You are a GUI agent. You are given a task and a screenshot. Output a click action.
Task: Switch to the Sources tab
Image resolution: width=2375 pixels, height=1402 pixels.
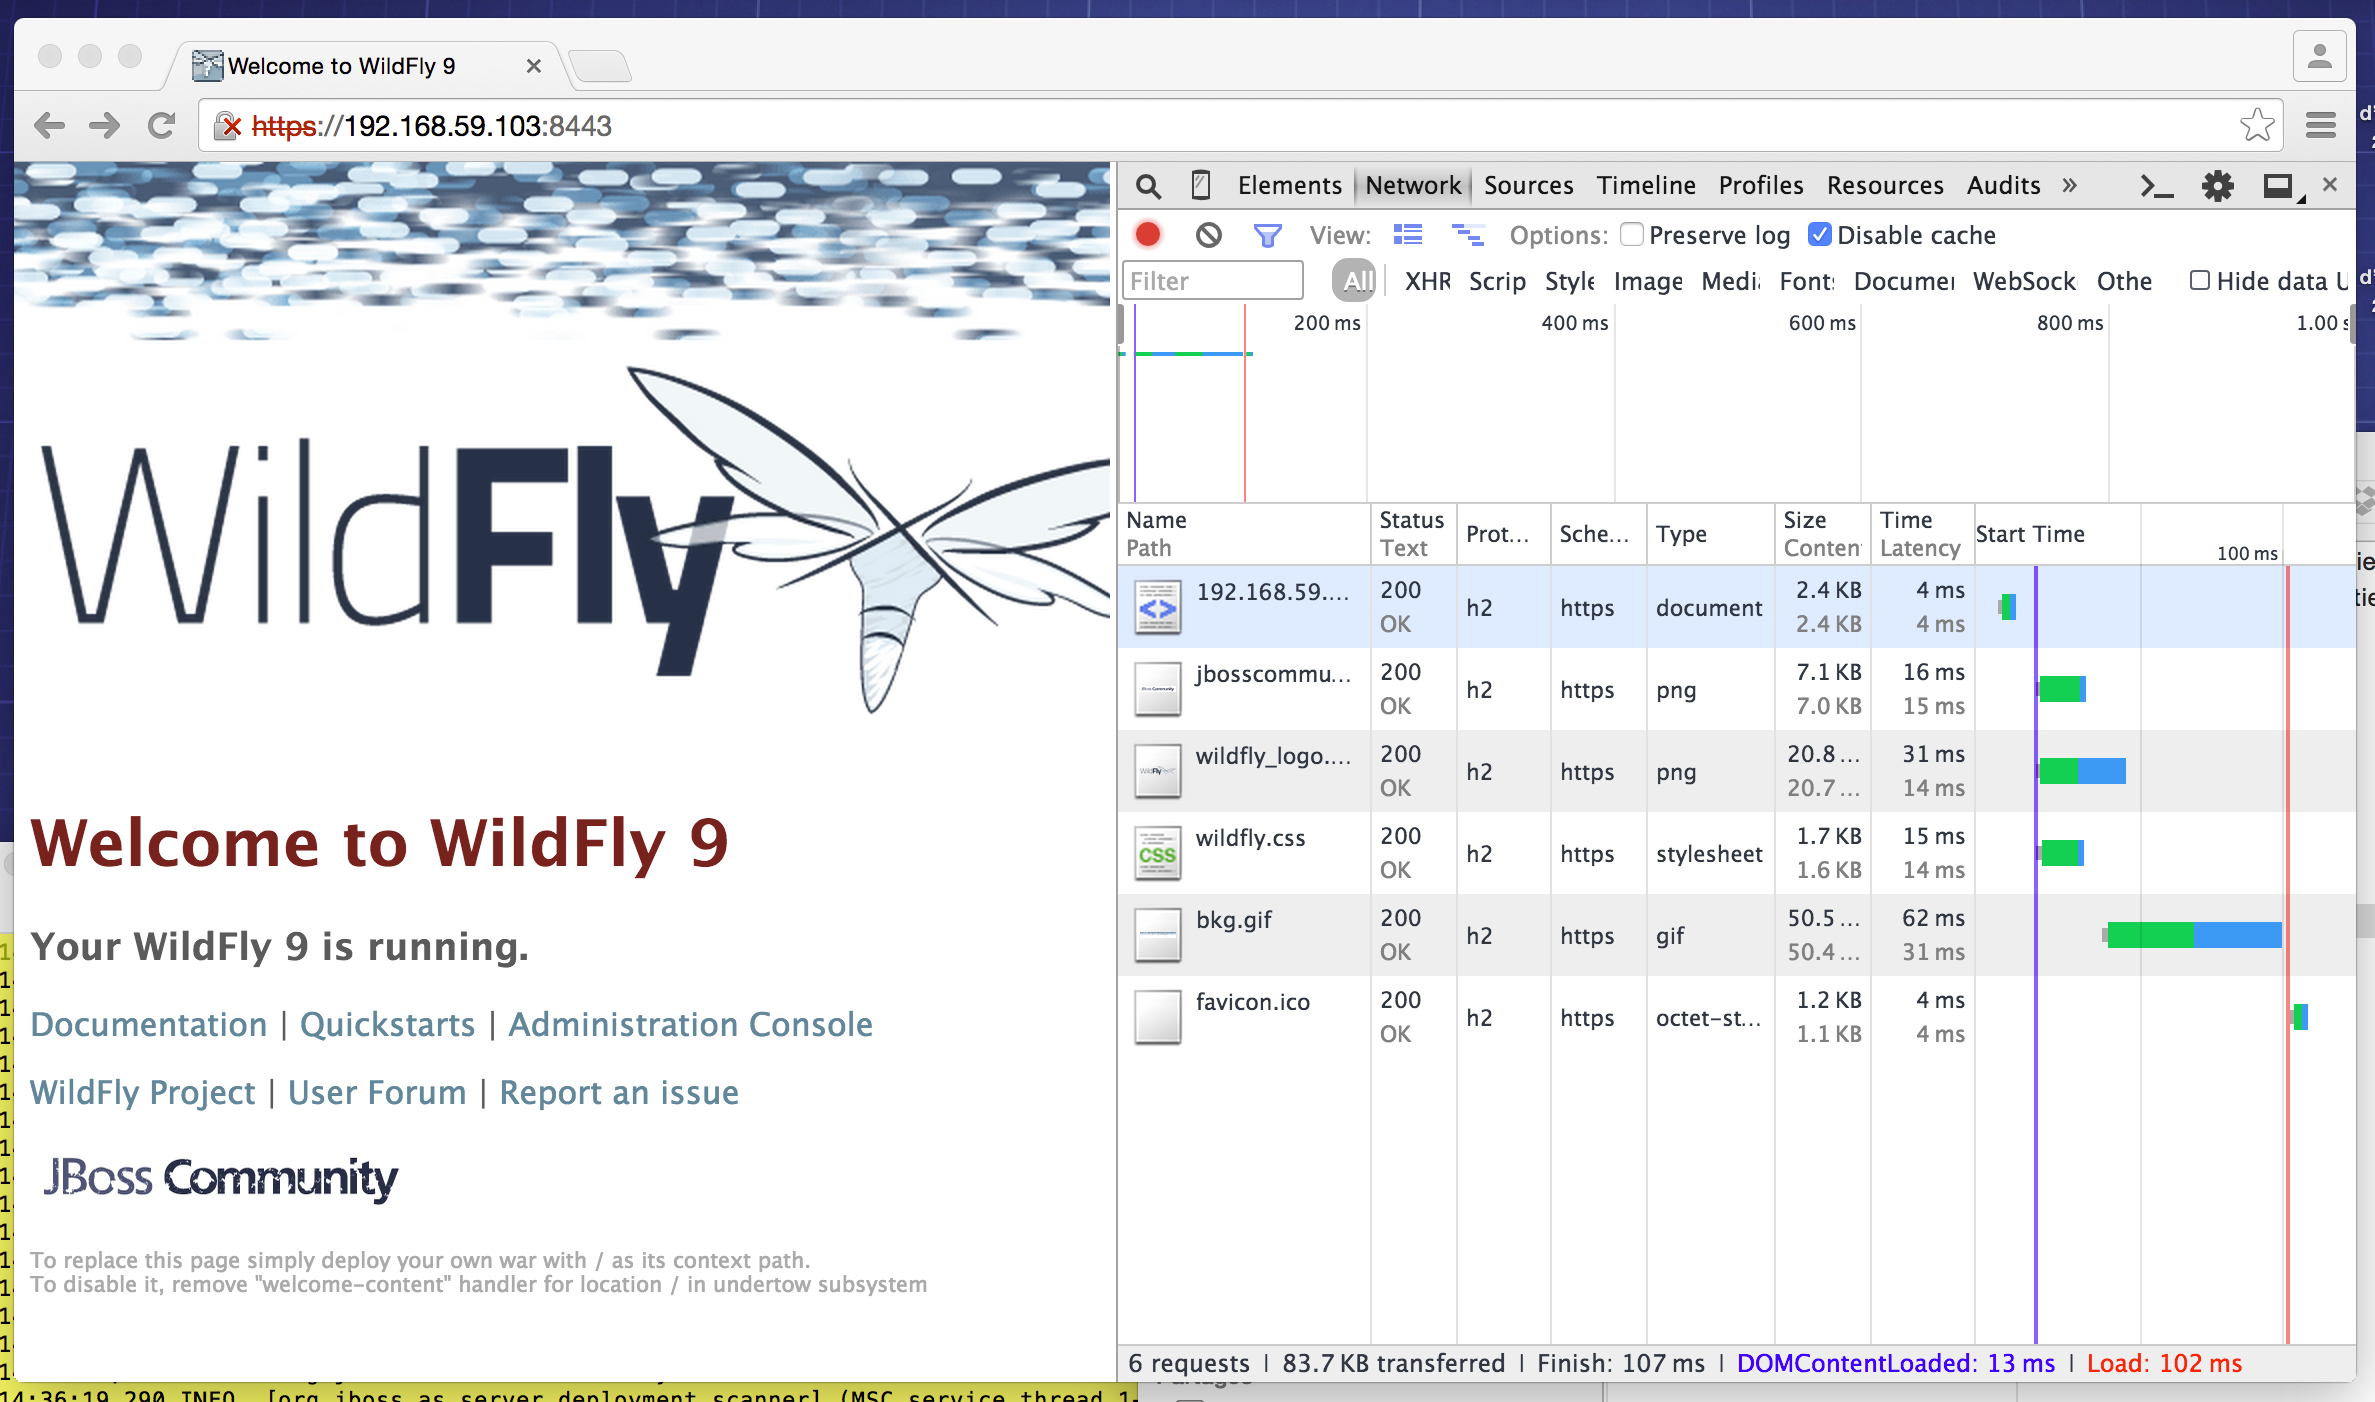click(1527, 186)
